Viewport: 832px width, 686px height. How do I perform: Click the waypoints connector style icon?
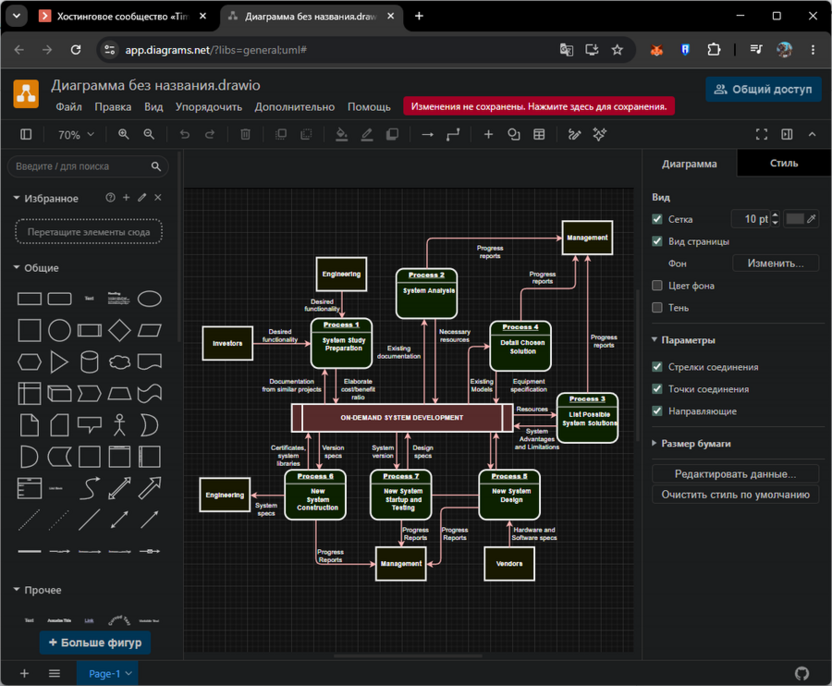(x=453, y=135)
